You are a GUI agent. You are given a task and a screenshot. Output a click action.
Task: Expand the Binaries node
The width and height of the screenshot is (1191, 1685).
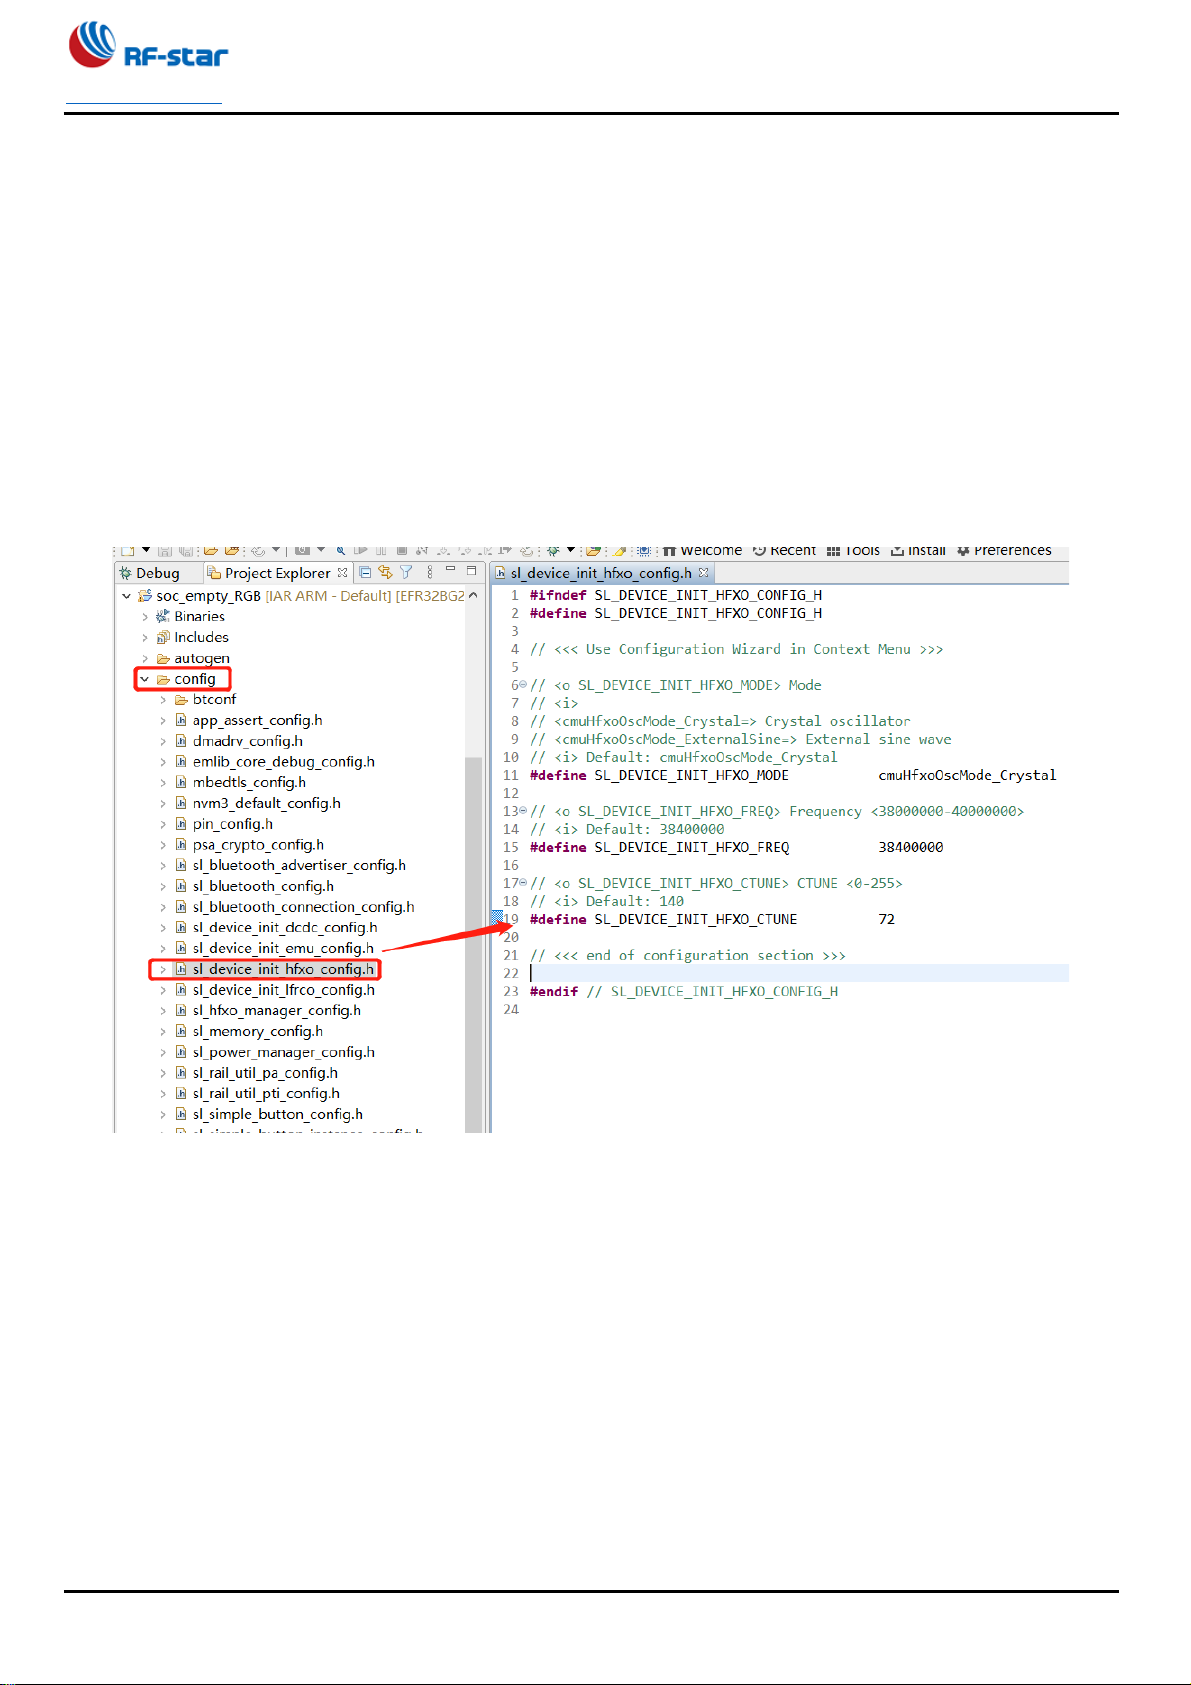[145, 617]
